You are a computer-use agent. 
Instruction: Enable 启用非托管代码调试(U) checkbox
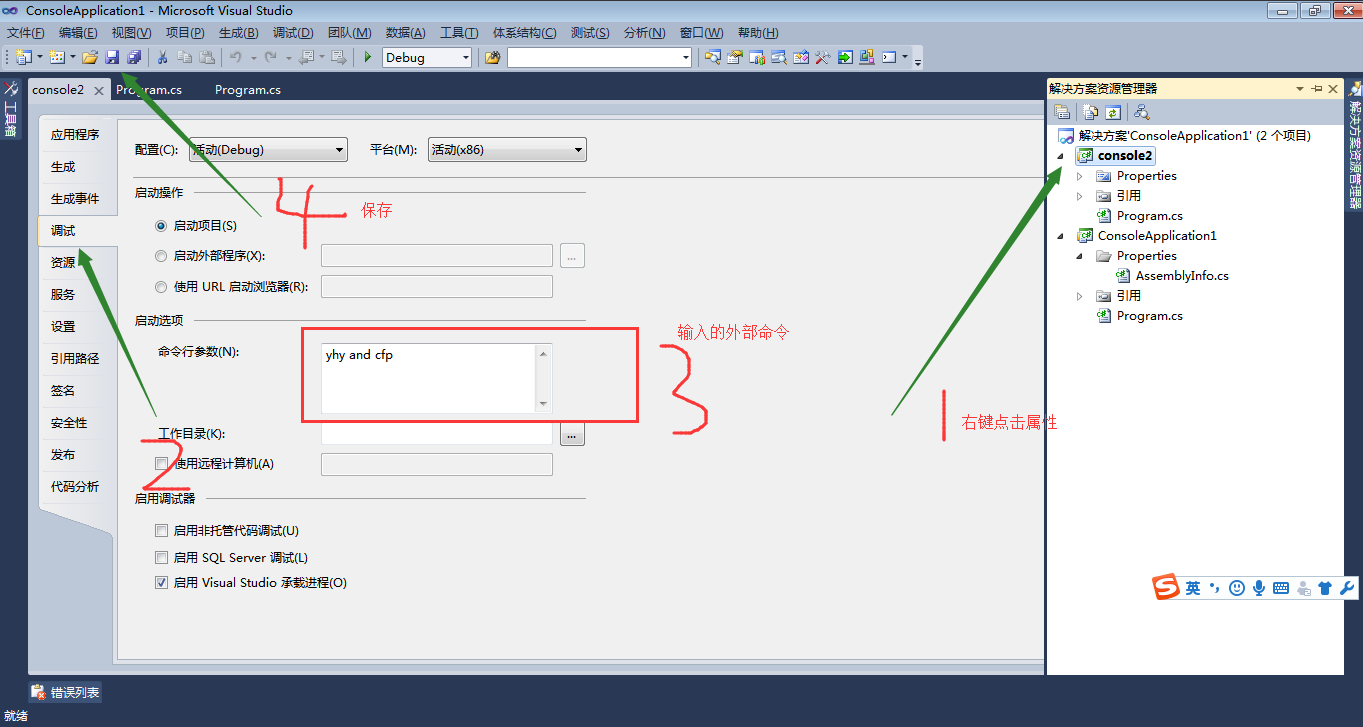coord(161,531)
